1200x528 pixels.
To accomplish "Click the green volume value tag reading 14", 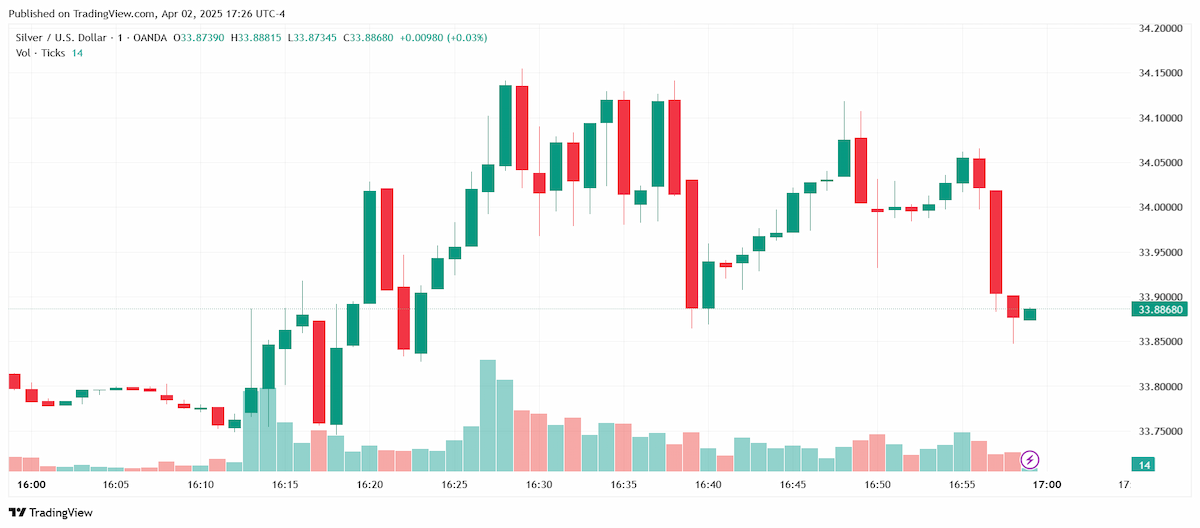I will coord(1145,465).
